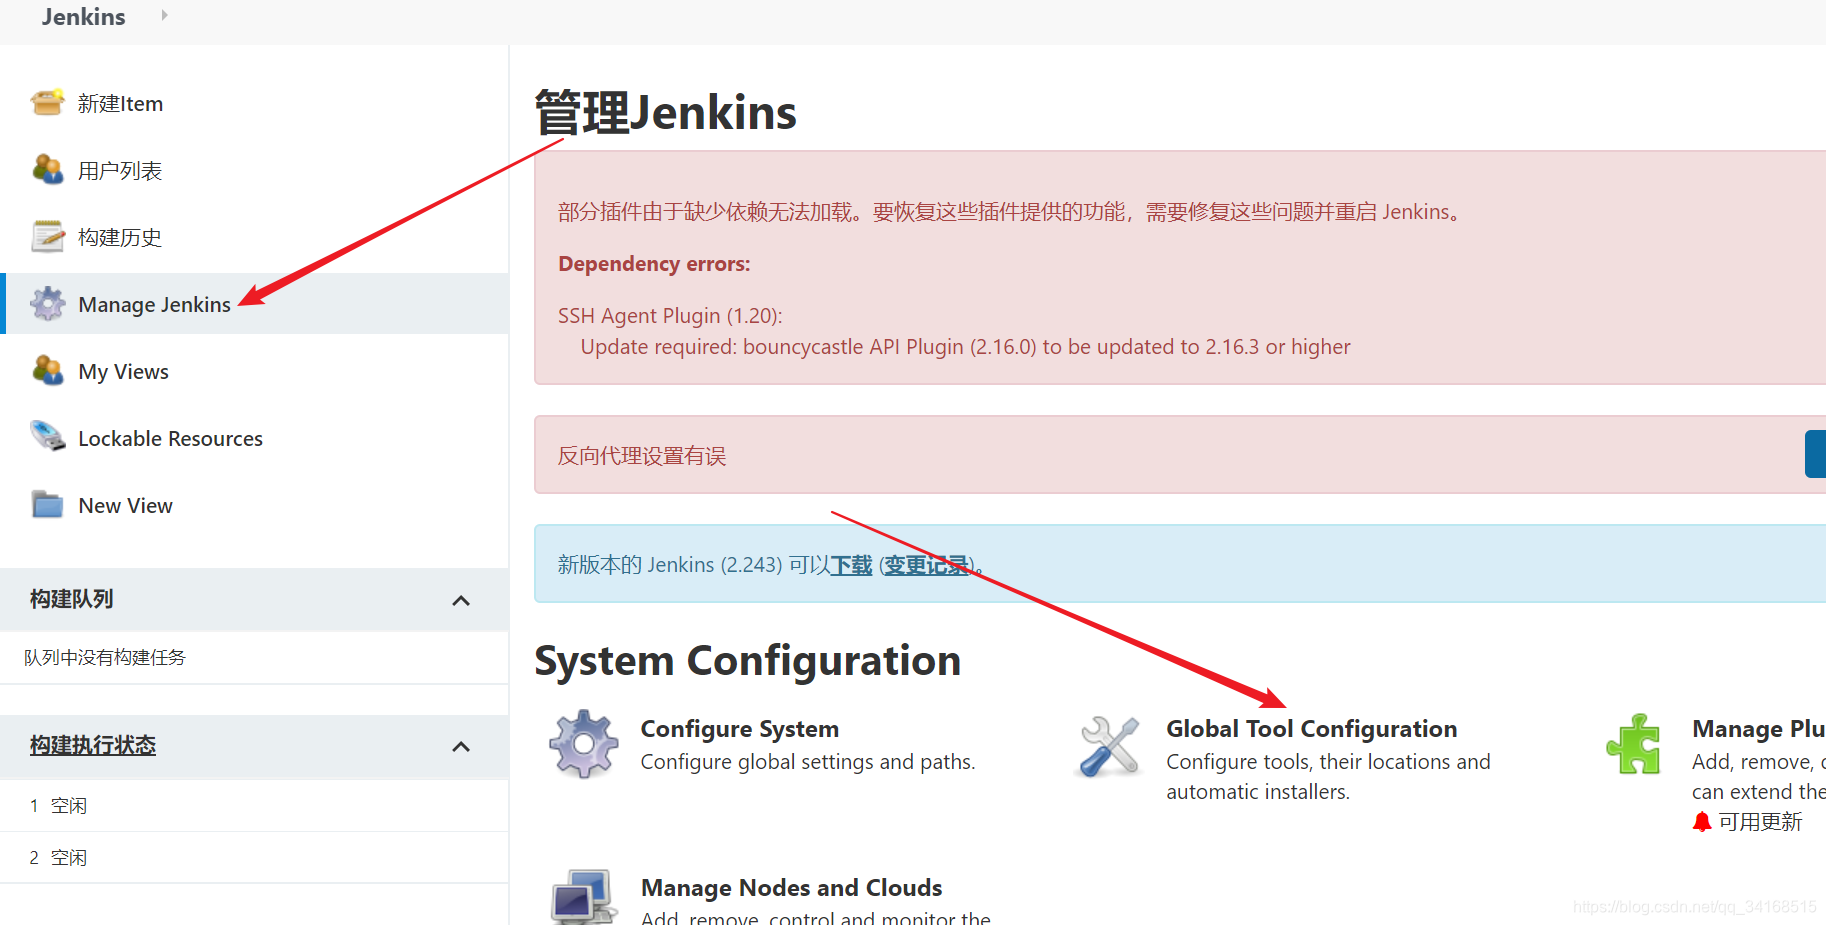Image resolution: width=1826 pixels, height=925 pixels.
Task: Click the 可用更新 label
Action: click(x=1761, y=822)
